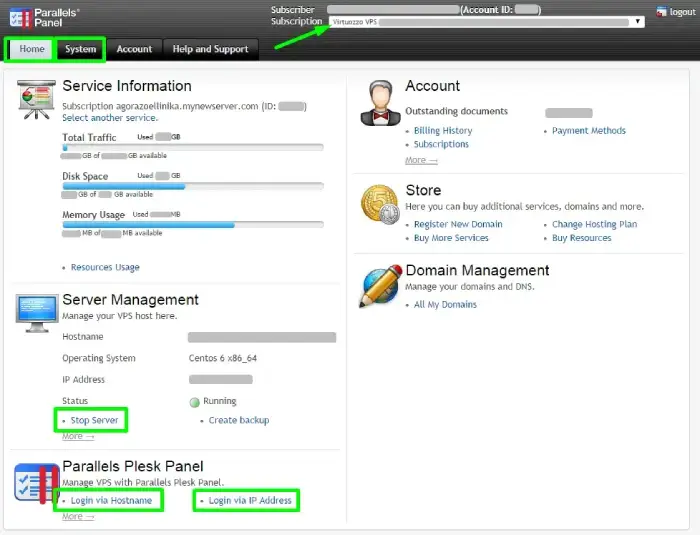Click Login via Hostname
The width and height of the screenshot is (700, 535).
click(x=111, y=501)
